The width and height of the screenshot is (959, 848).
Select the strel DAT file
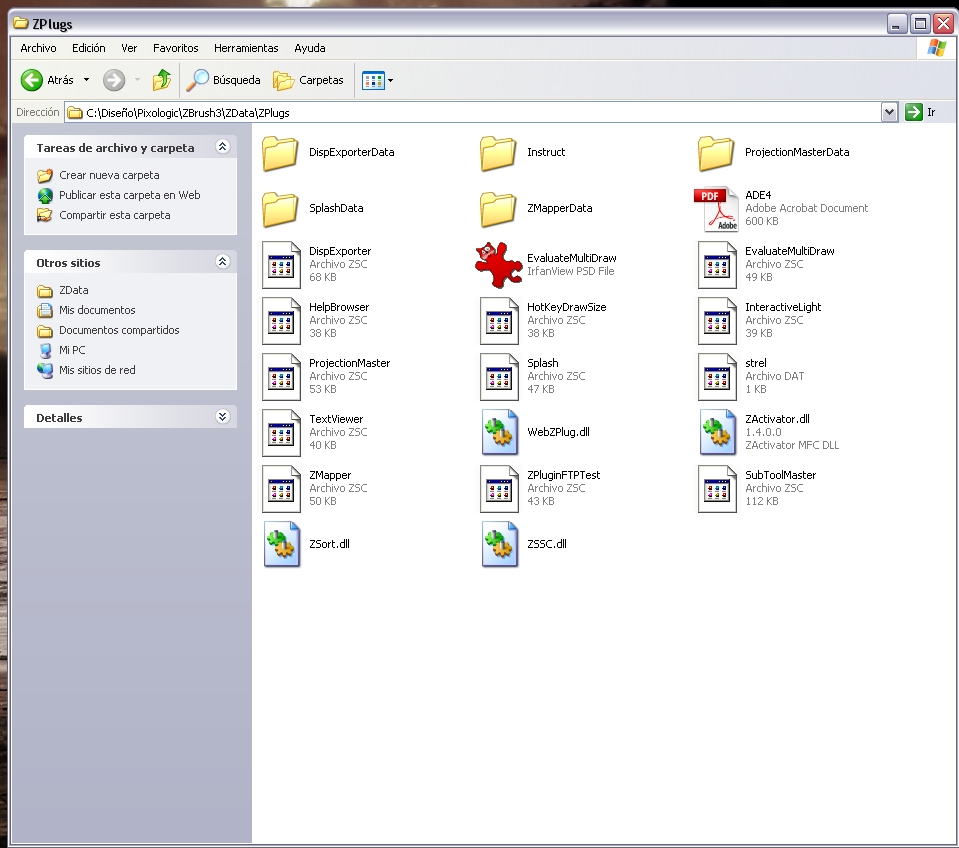[752, 376]
